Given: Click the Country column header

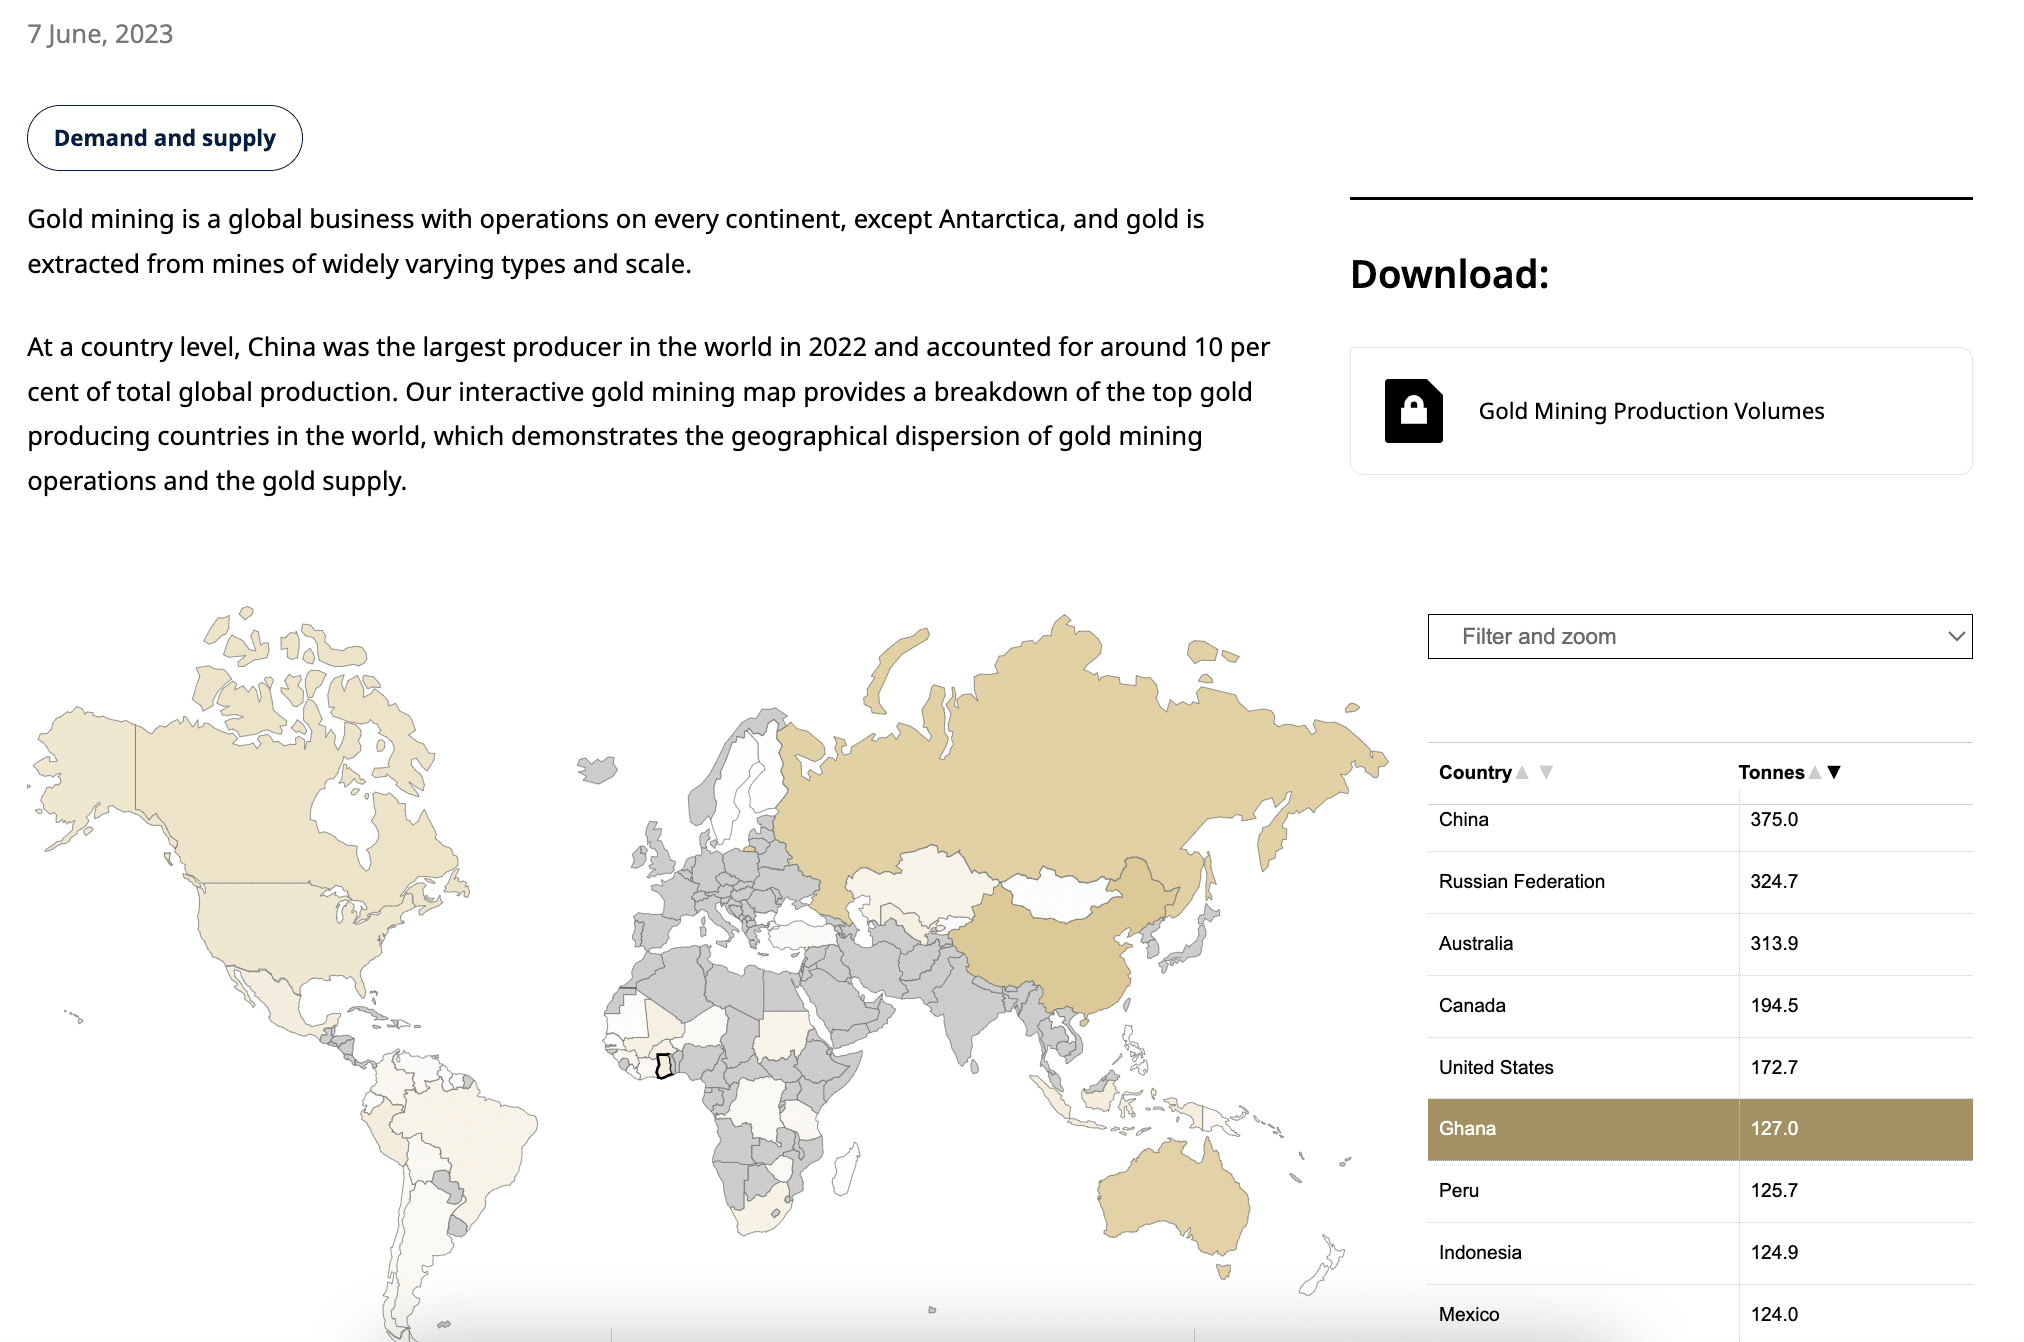Looking at the screenshot, I should point(1475,772).
